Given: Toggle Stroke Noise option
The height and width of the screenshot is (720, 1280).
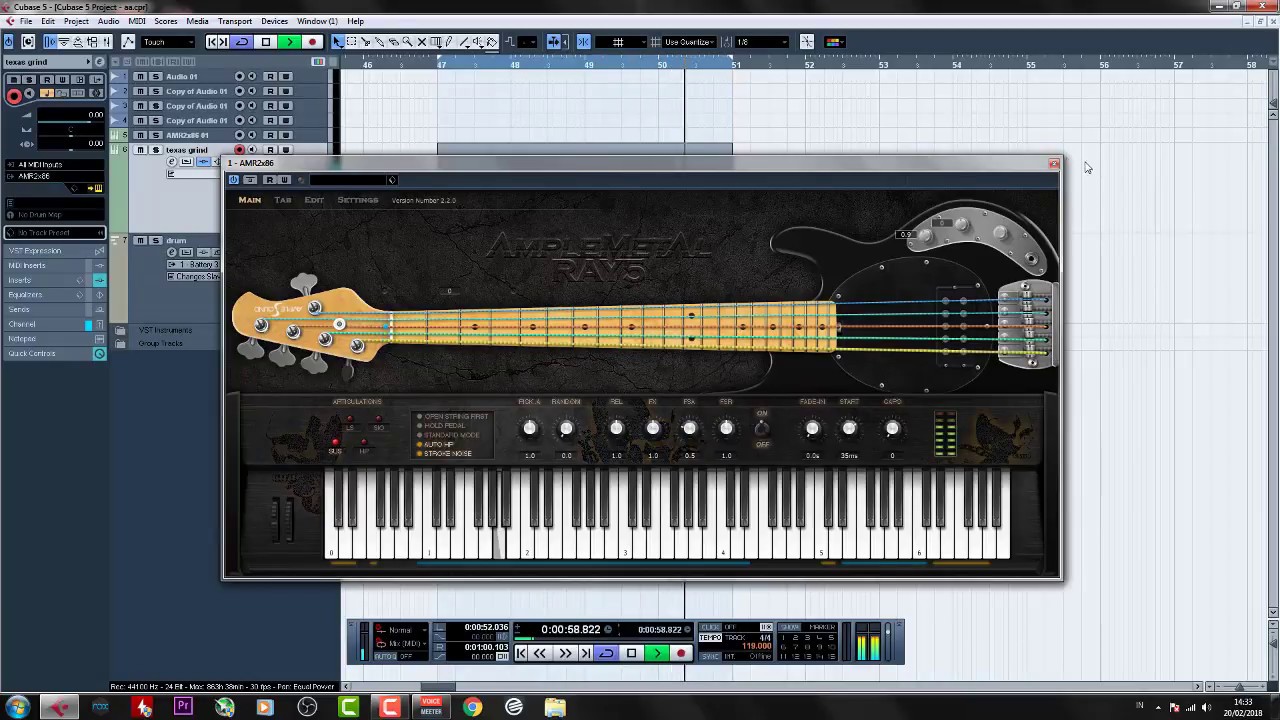Looking at the screenshot, I should (x=444, y=454).
